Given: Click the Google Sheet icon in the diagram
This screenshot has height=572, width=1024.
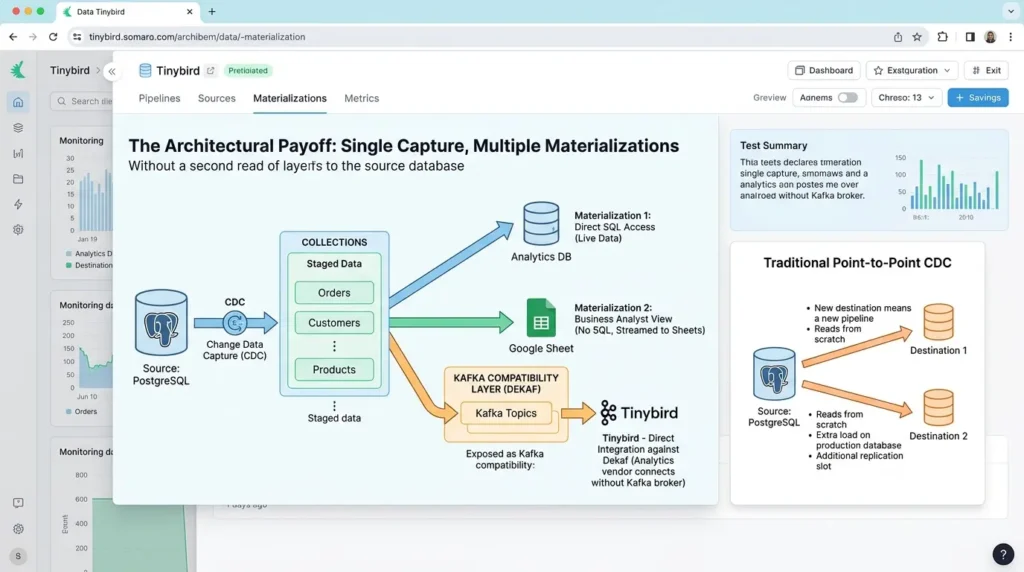Looking at the screenshot, I should pos(541,317).
